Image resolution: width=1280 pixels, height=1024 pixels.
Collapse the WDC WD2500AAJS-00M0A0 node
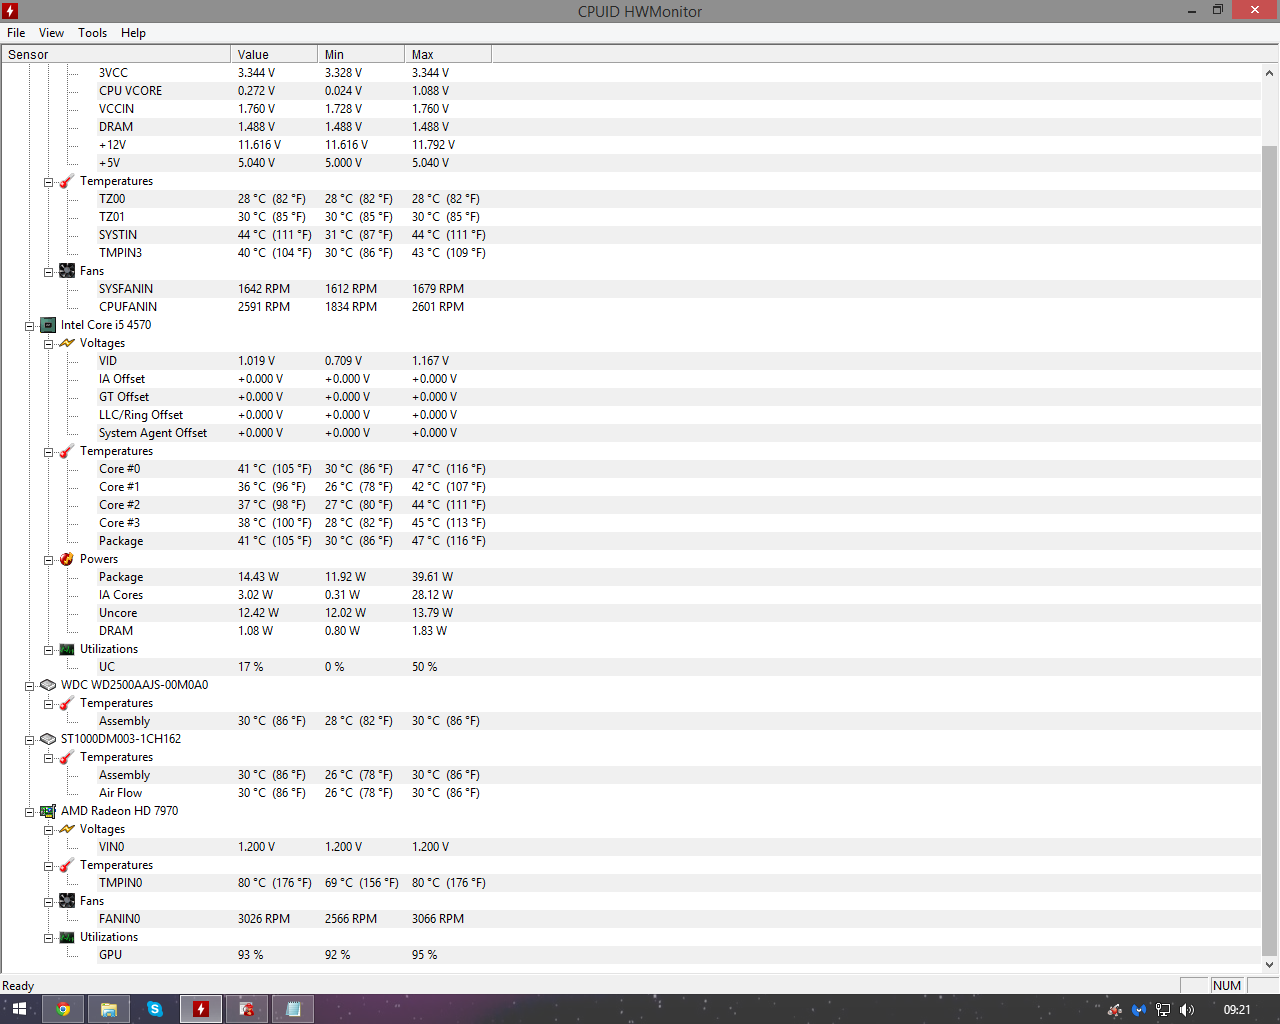(29, 686)
